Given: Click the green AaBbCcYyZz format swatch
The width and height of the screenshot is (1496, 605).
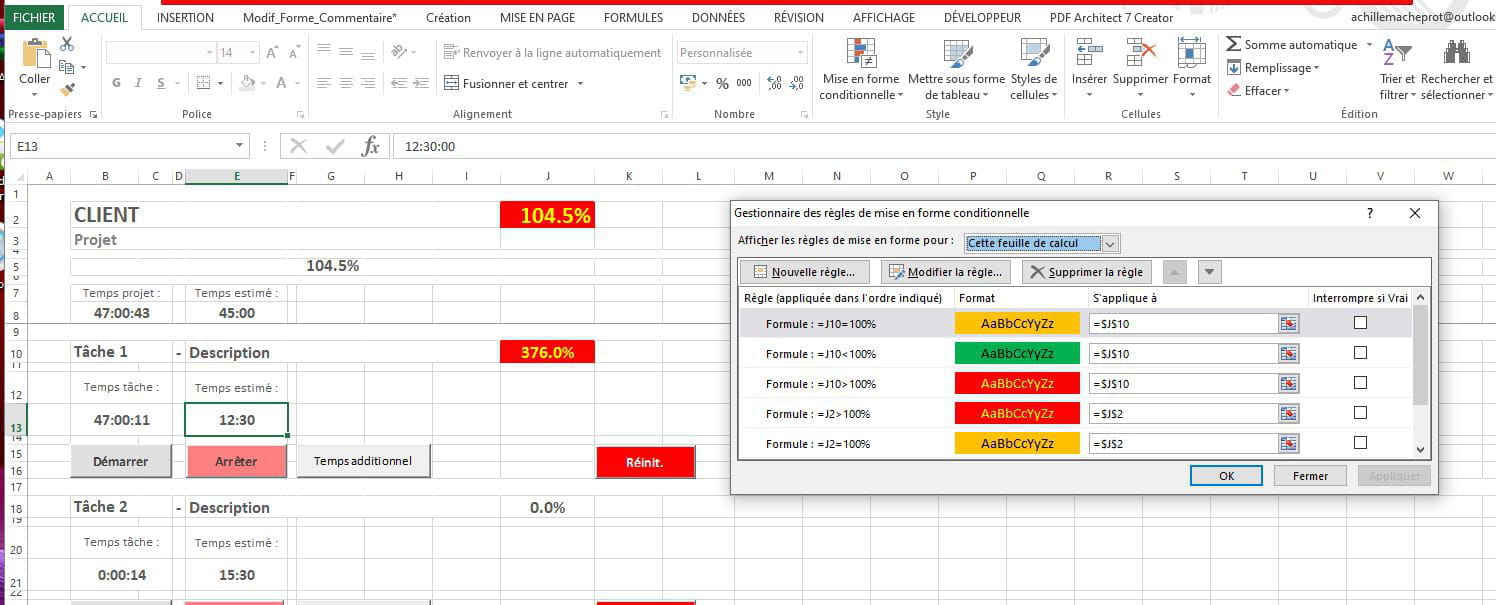Looking at the screenshot, I should pos(1017,353).
